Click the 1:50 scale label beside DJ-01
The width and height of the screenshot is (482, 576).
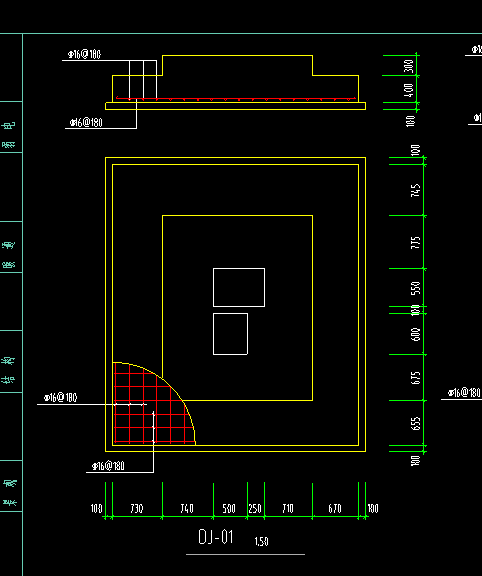(x=261, y=541)
